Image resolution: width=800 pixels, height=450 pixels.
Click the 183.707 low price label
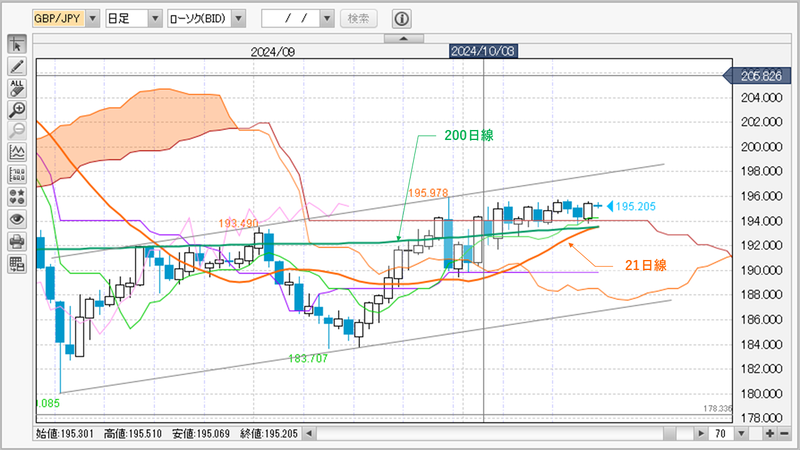click(x=308, y=359)
